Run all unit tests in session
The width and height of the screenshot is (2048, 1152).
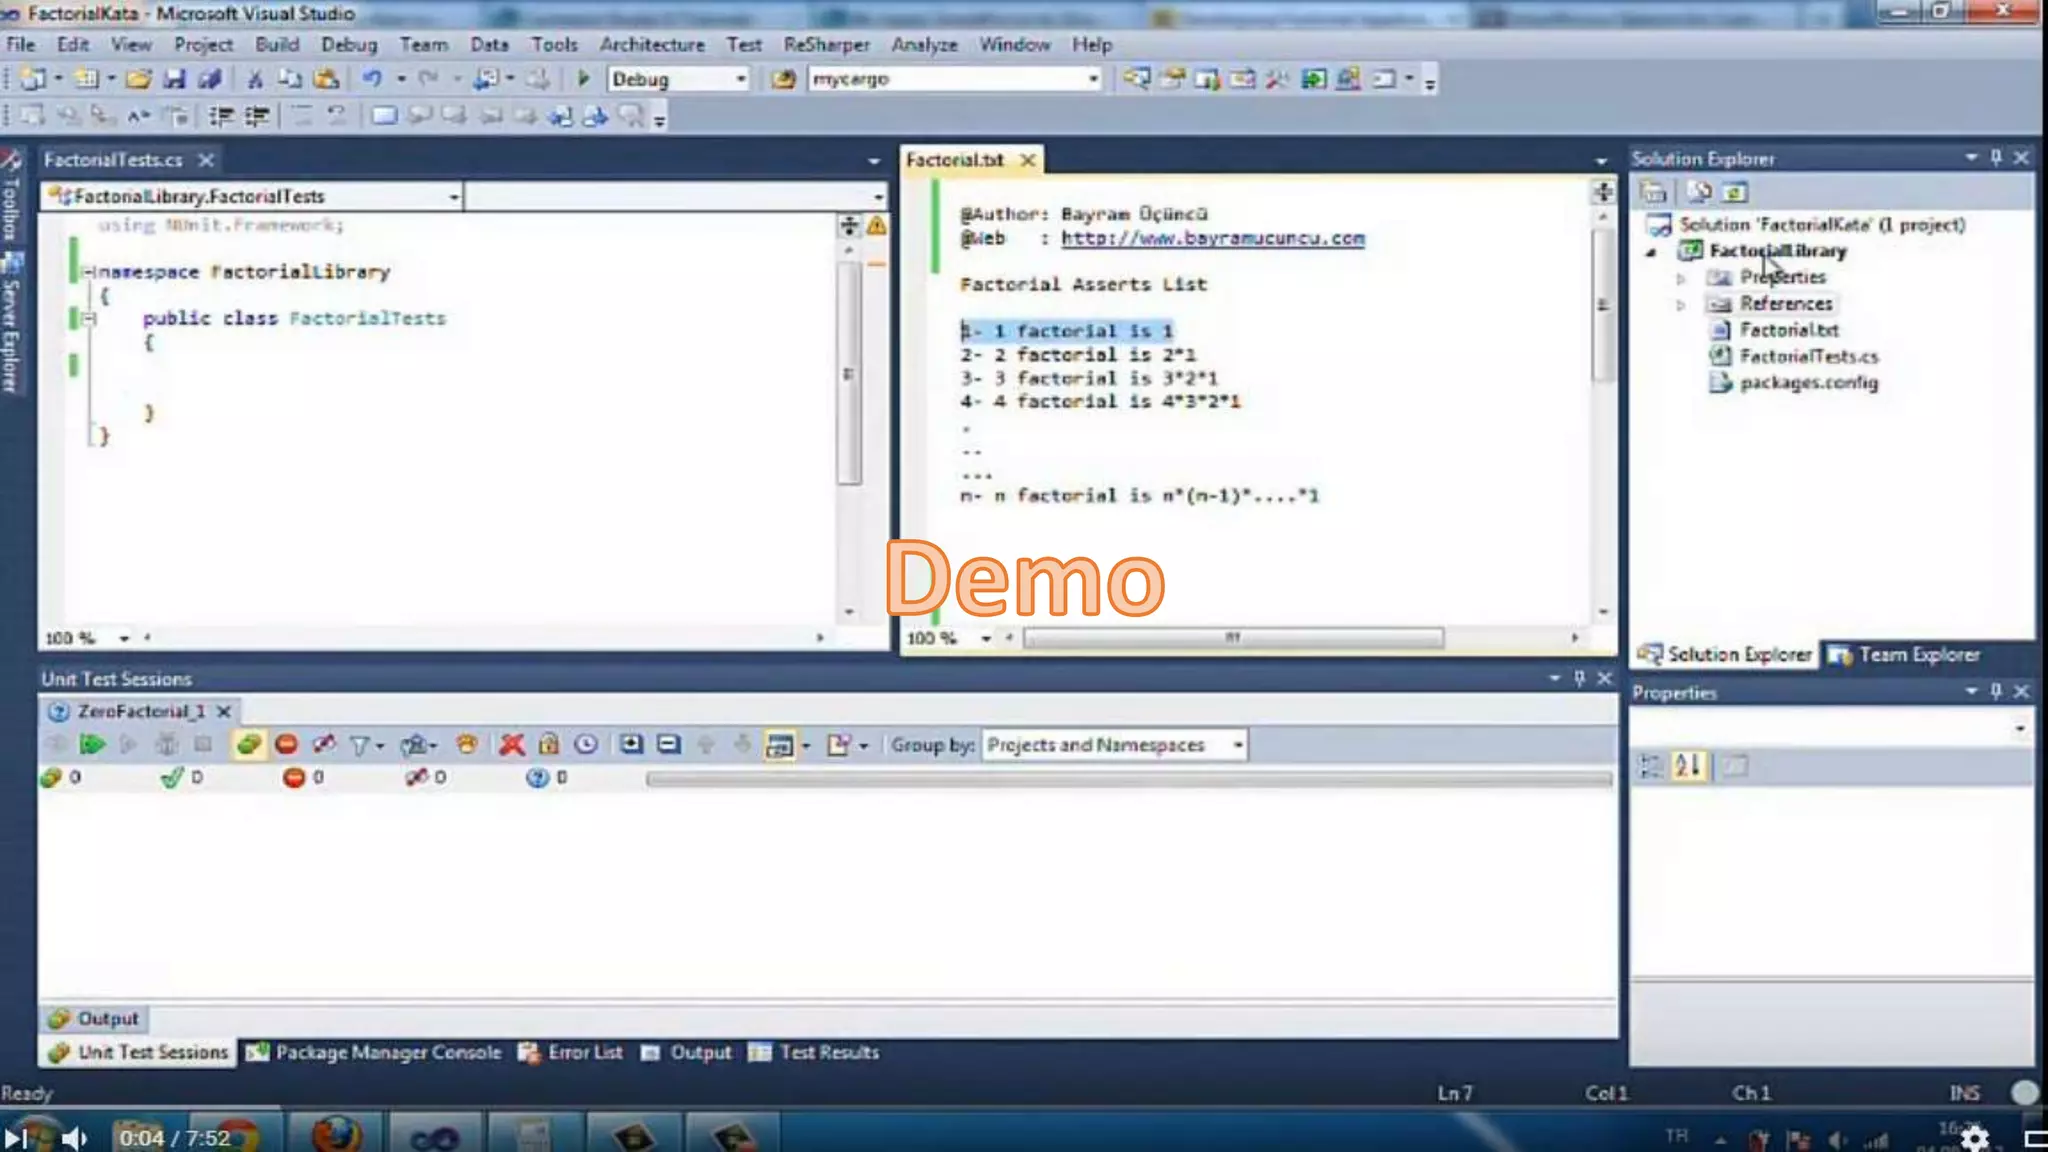[92, 744]
